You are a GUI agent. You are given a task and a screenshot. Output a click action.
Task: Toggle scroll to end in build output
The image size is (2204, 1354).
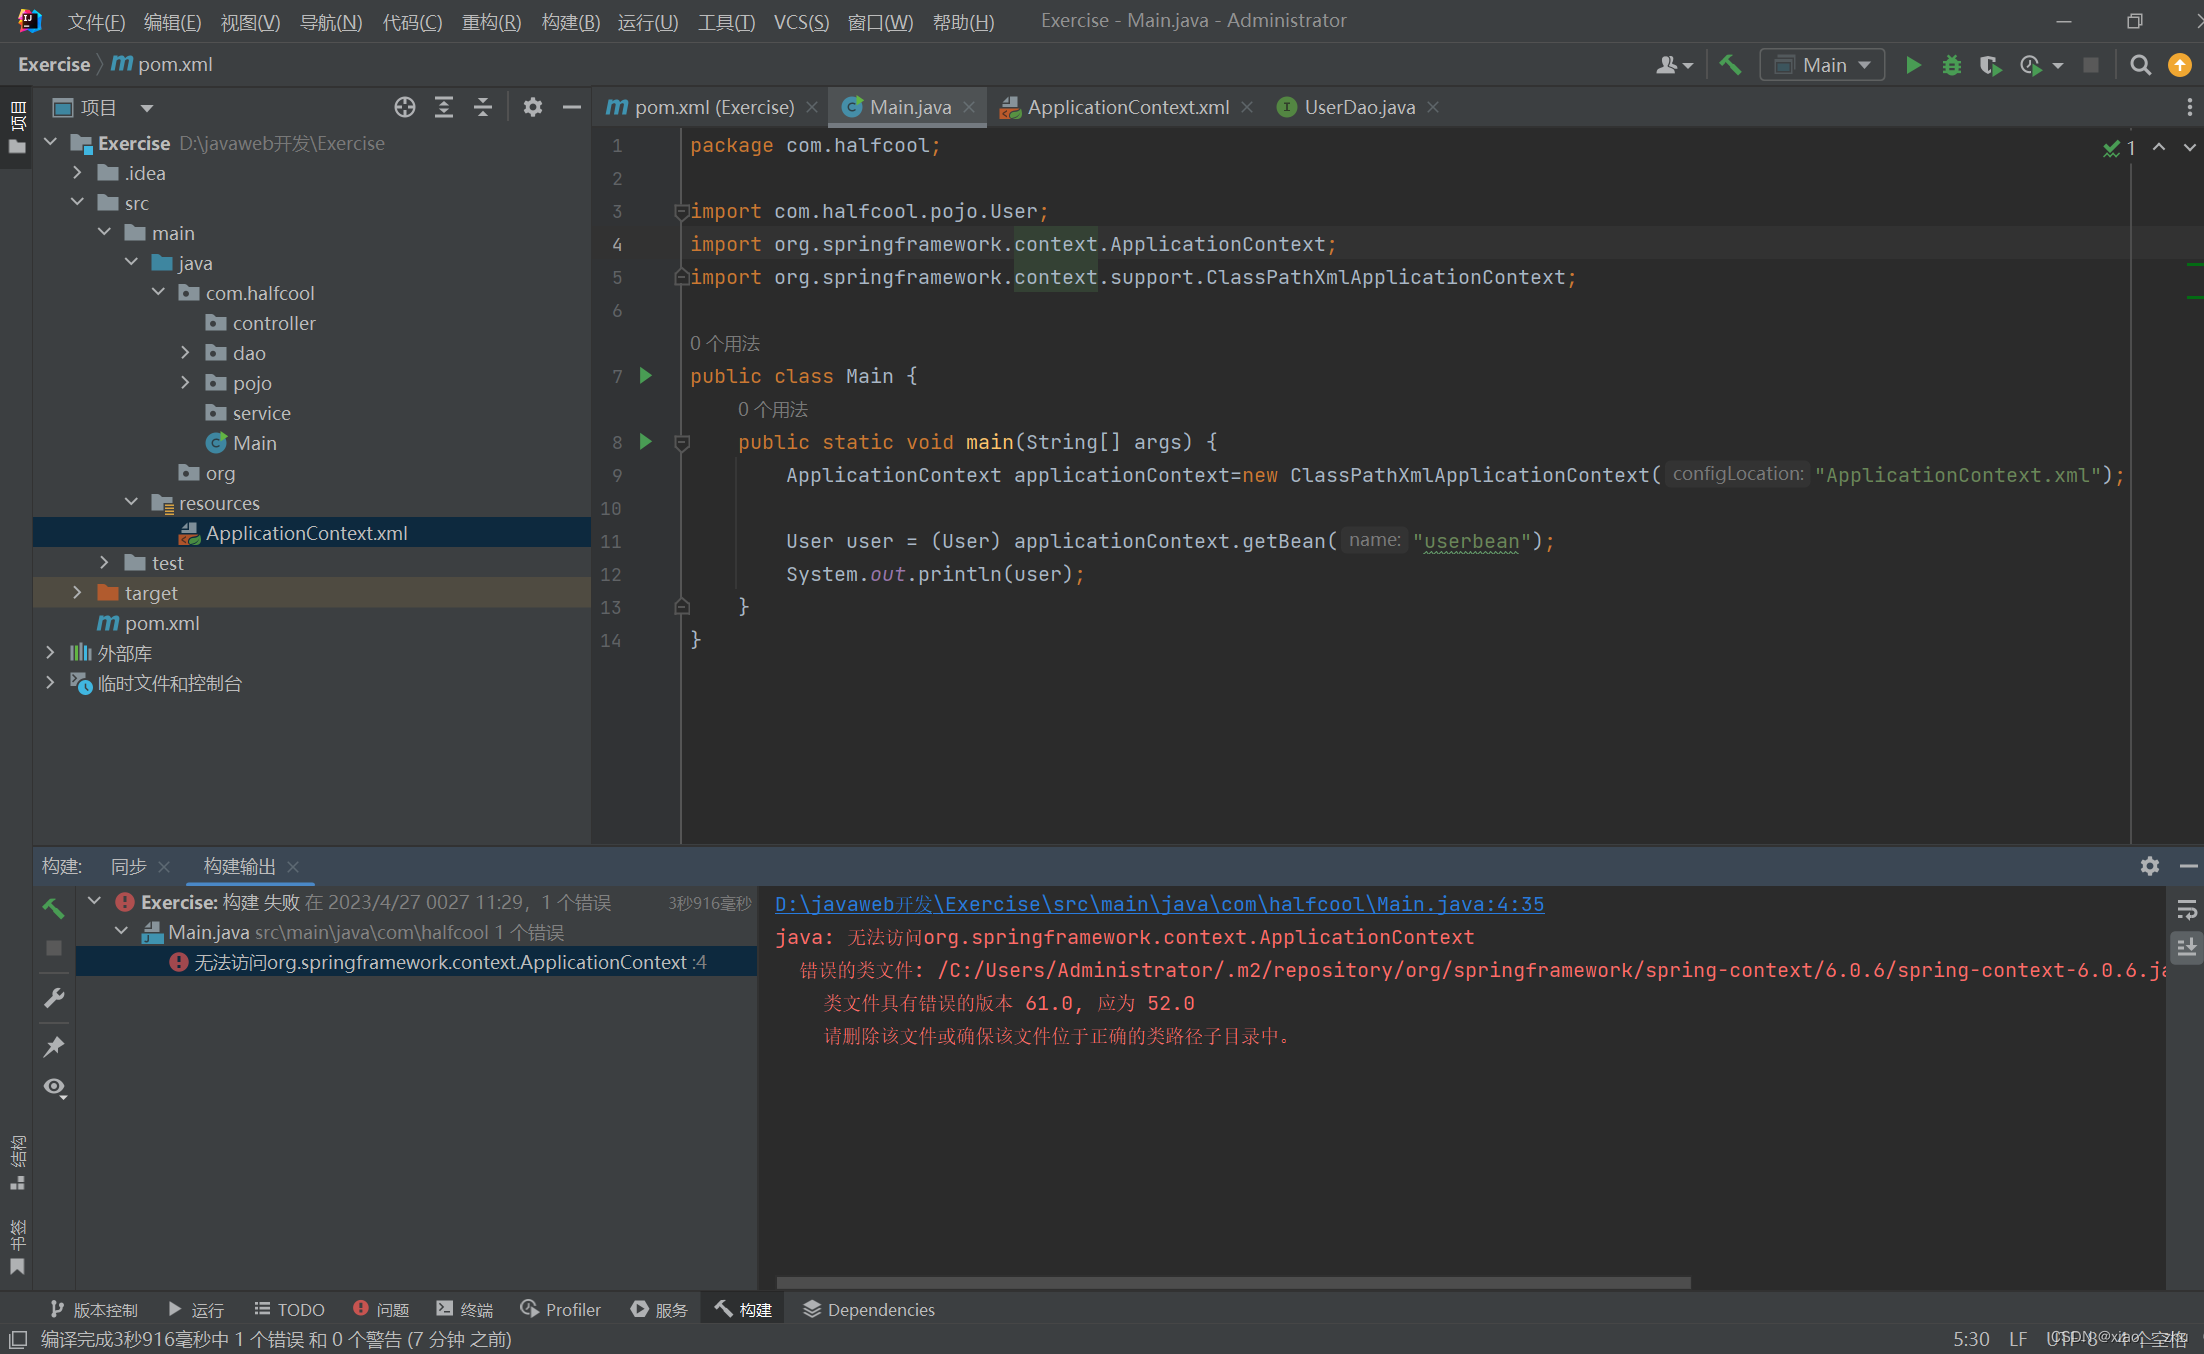[2187, 946]
